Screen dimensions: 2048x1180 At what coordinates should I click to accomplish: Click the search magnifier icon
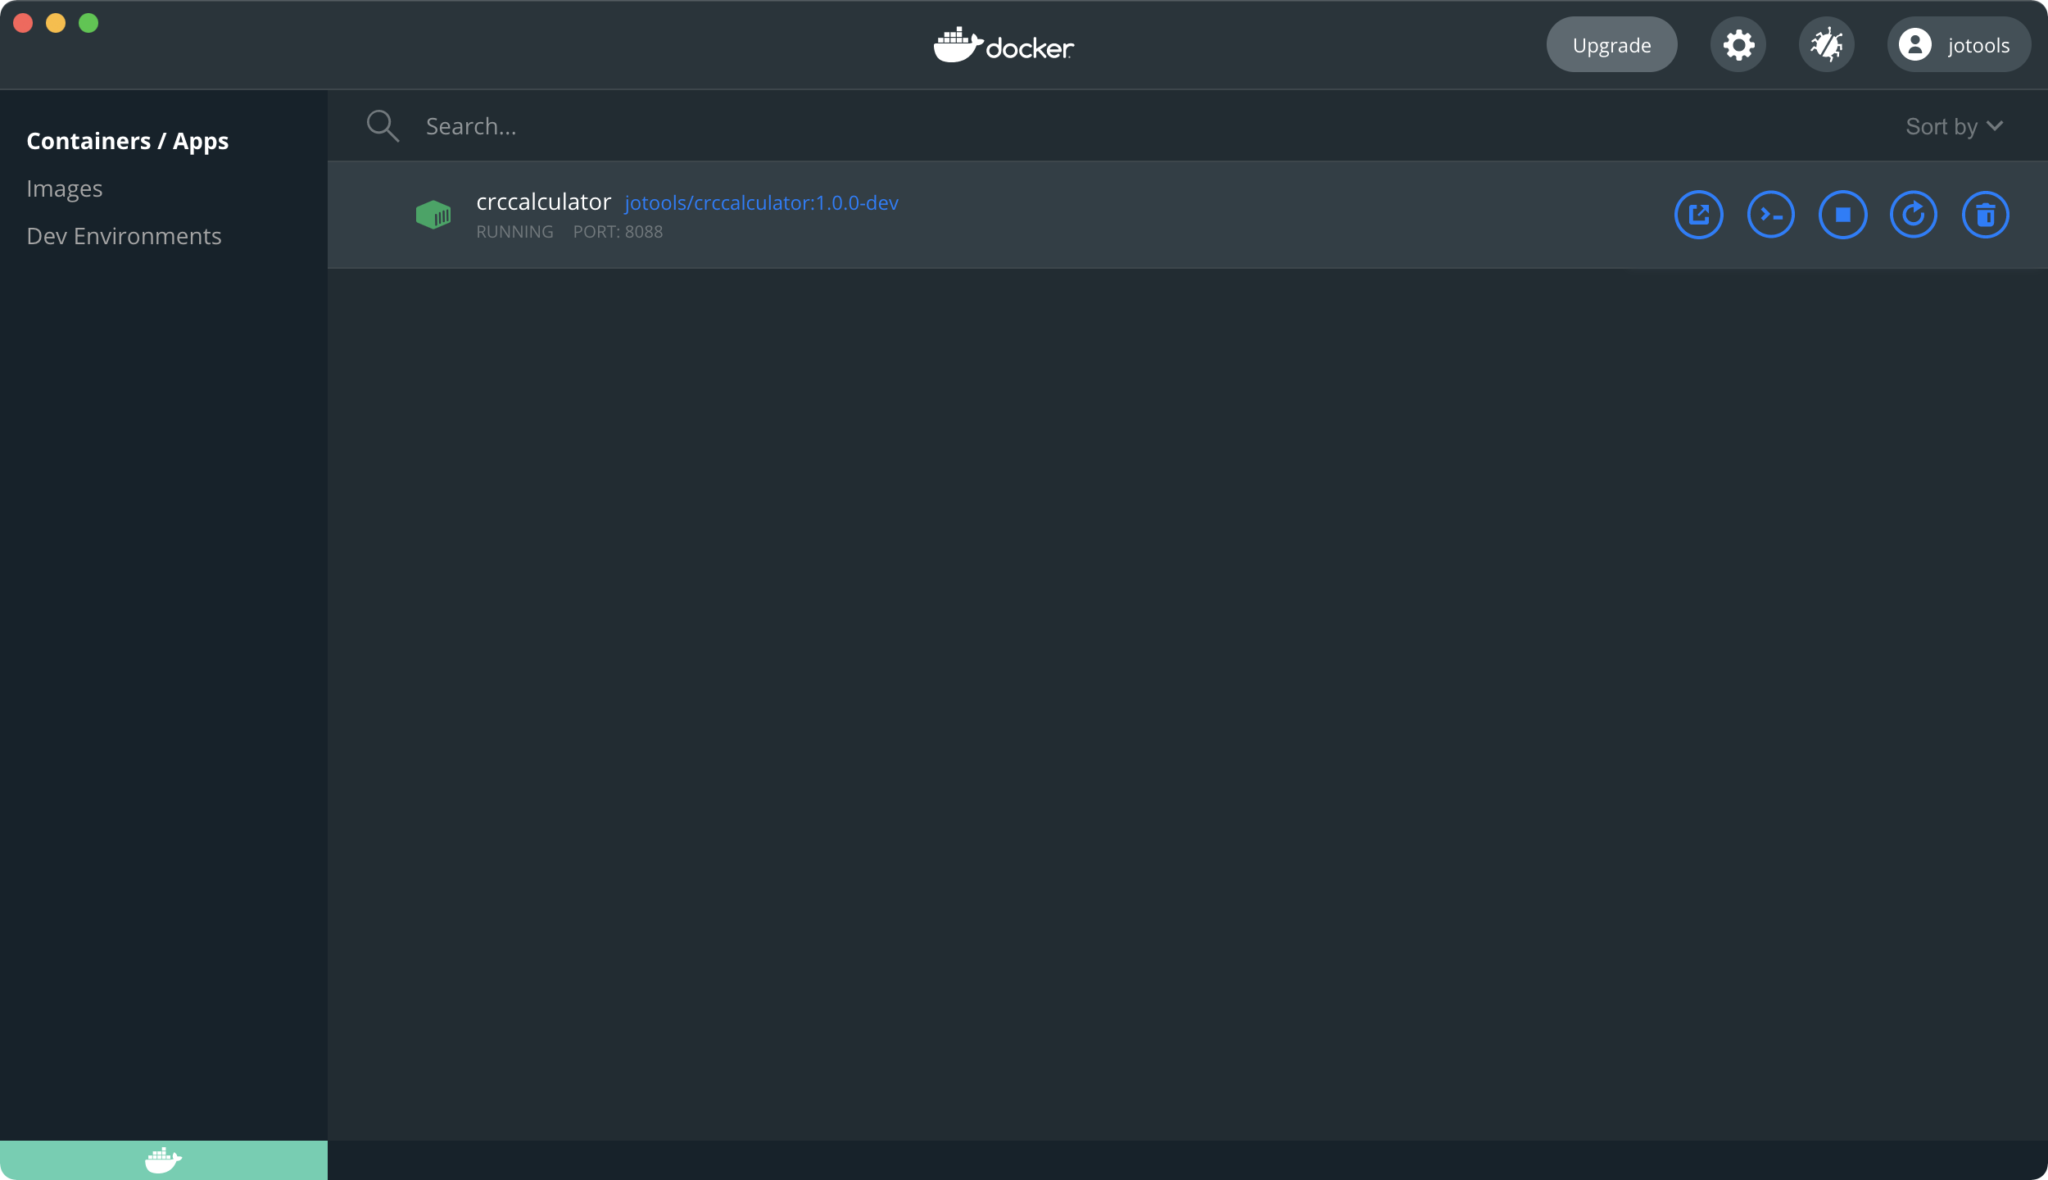pyautogui.click(x=382, y=126)
